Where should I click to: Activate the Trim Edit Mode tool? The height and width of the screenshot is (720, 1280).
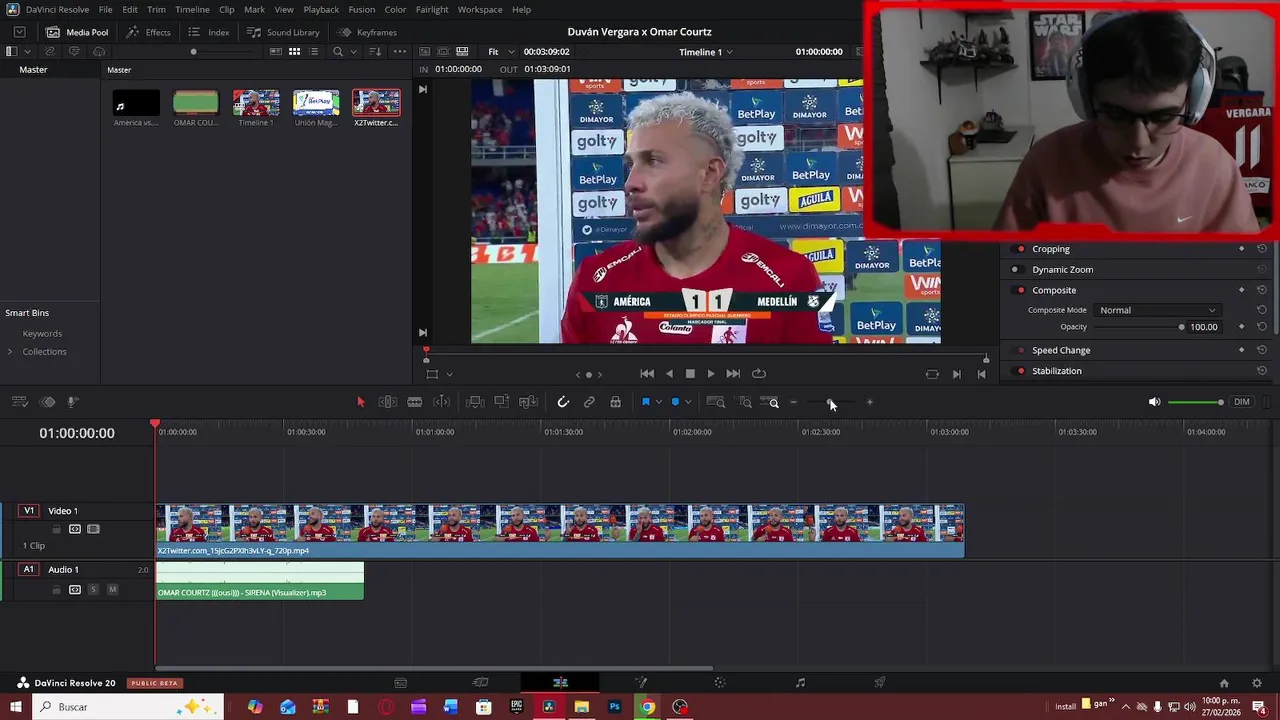[388, 402]
